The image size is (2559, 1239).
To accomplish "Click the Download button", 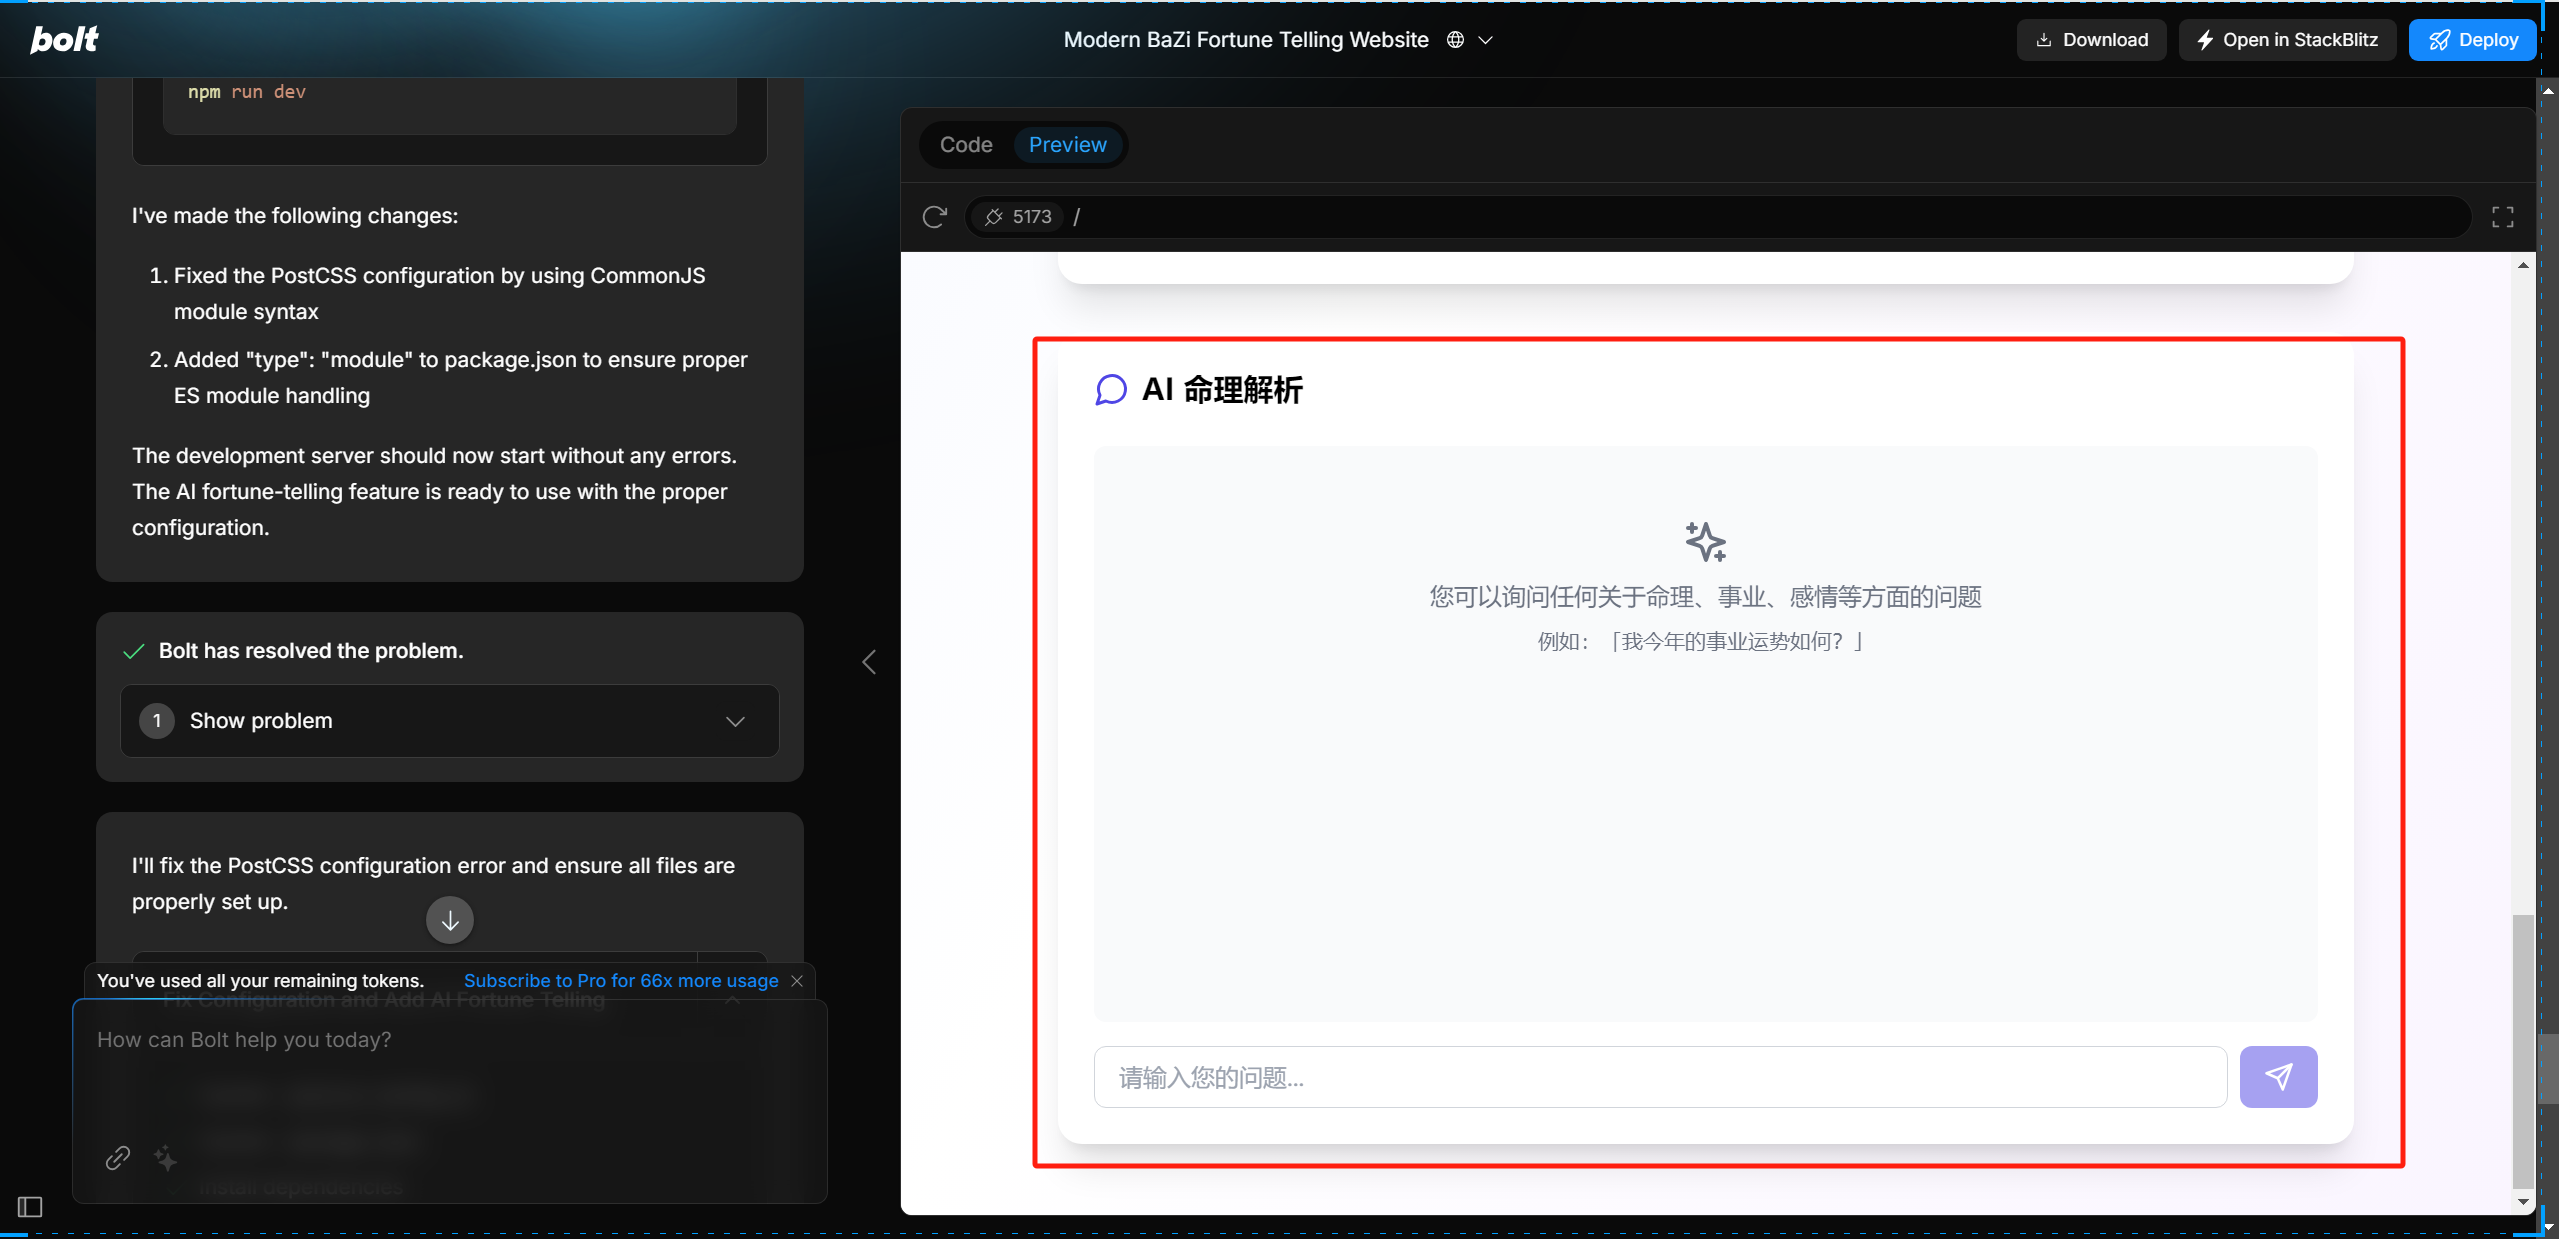I will pos(2090,39).
